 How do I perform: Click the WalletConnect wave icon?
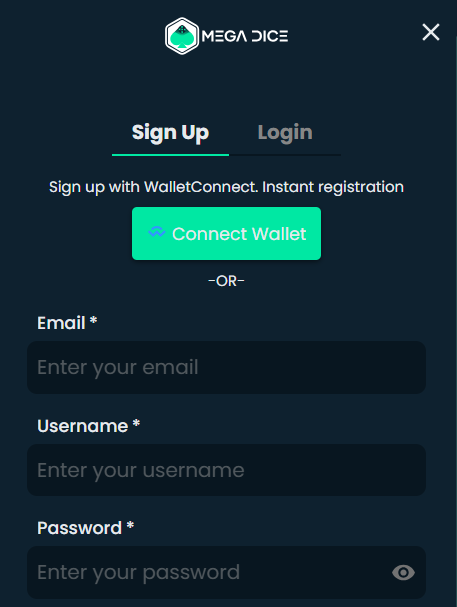pyautogui.click(x=157, y=231)
